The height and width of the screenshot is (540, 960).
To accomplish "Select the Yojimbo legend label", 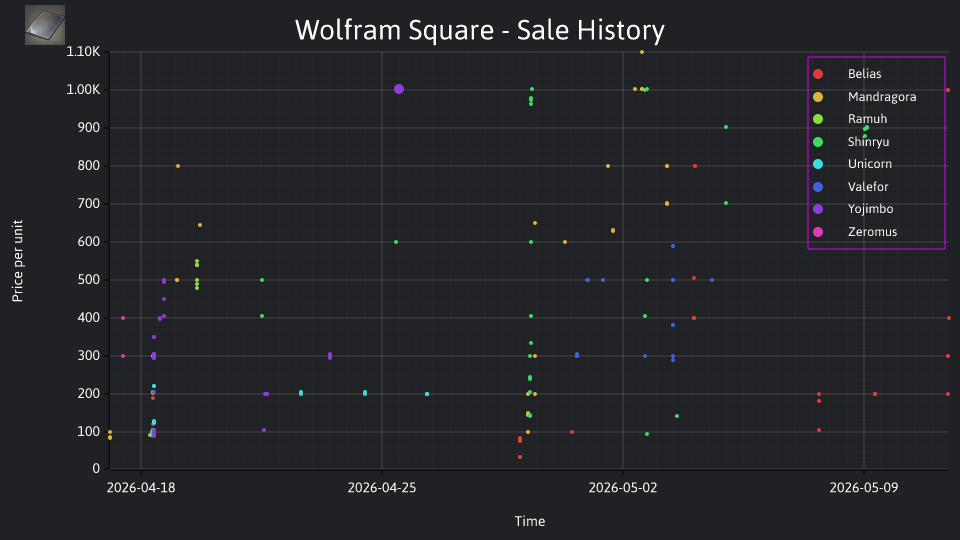I will point(870,209).
